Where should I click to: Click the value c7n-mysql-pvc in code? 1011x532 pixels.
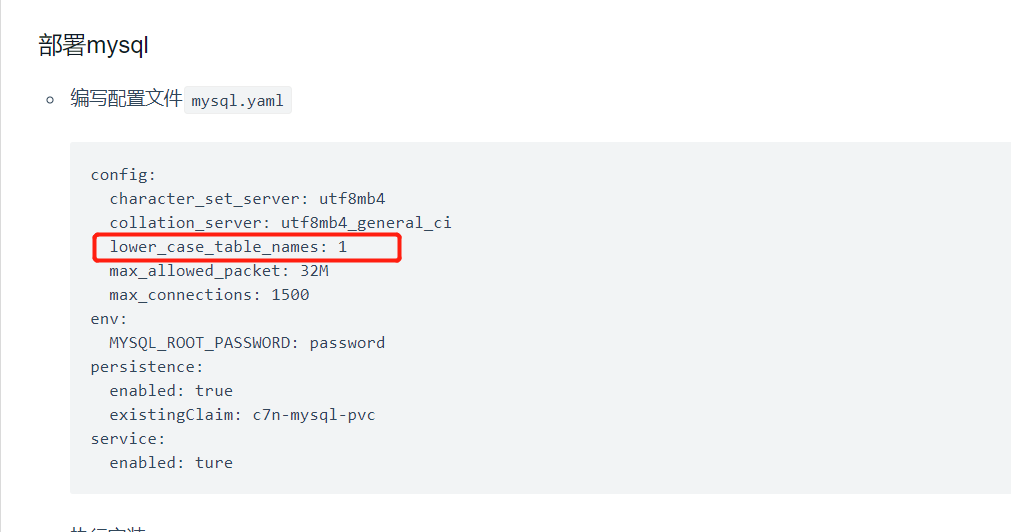coord(314,415)
